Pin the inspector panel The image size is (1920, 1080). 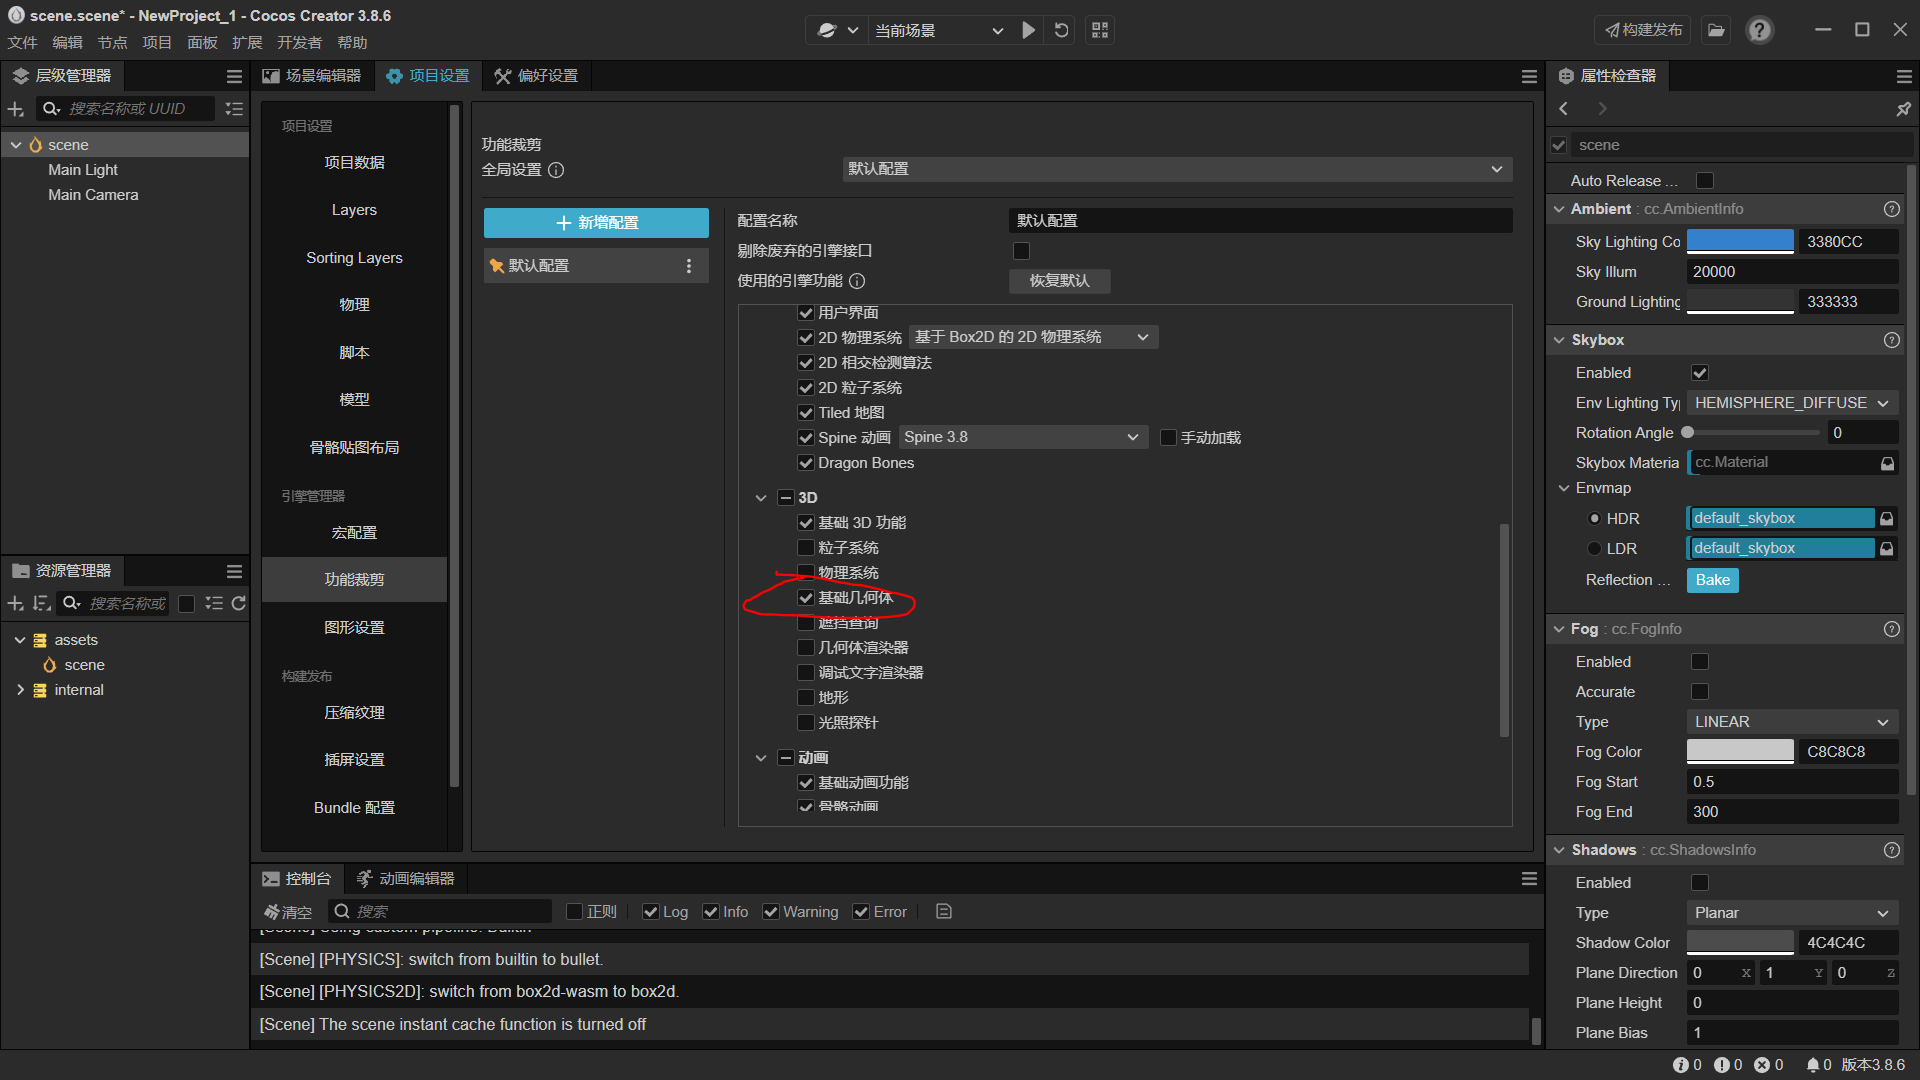tap(1903, 109)
